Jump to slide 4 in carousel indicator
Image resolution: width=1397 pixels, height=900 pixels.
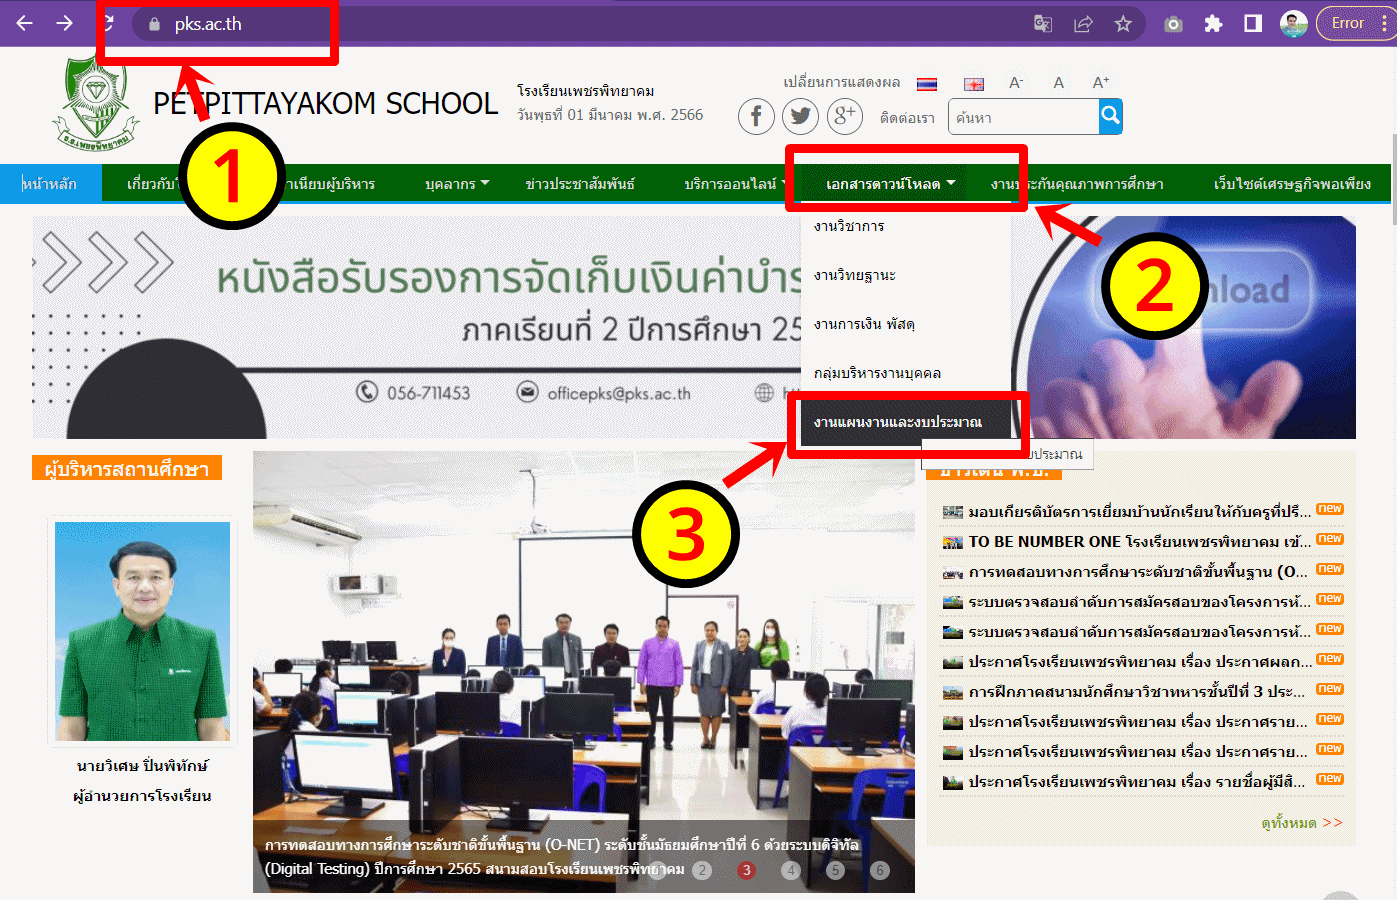791,870
